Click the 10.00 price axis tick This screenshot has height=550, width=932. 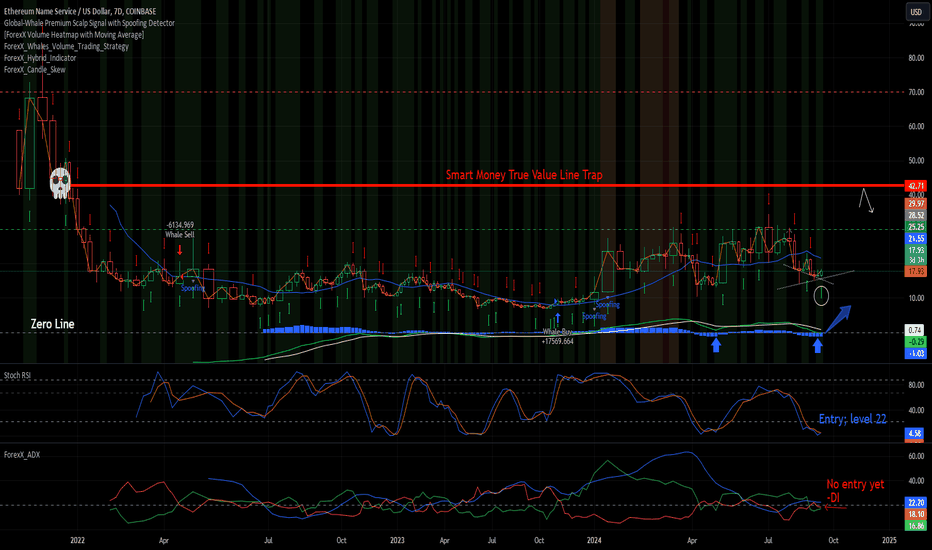[x=916, y=298]
